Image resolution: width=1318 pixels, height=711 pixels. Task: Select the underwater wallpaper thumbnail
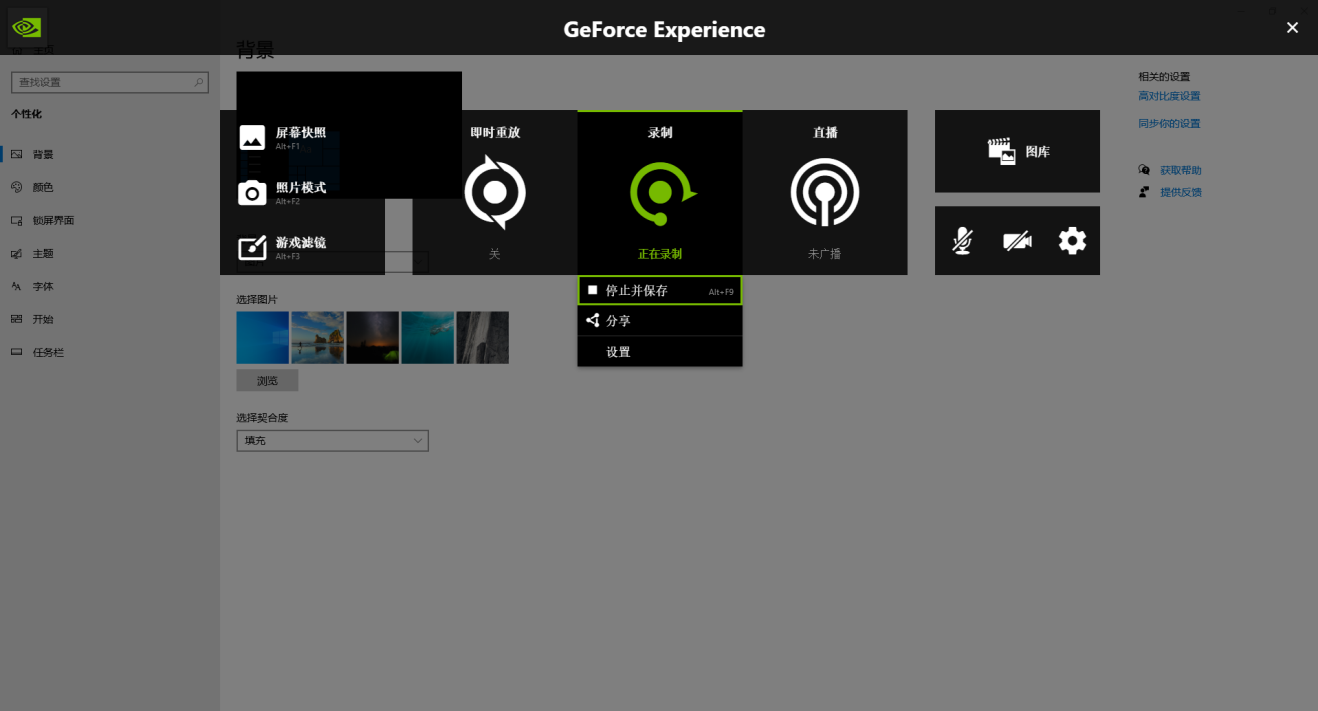(428, 337)
